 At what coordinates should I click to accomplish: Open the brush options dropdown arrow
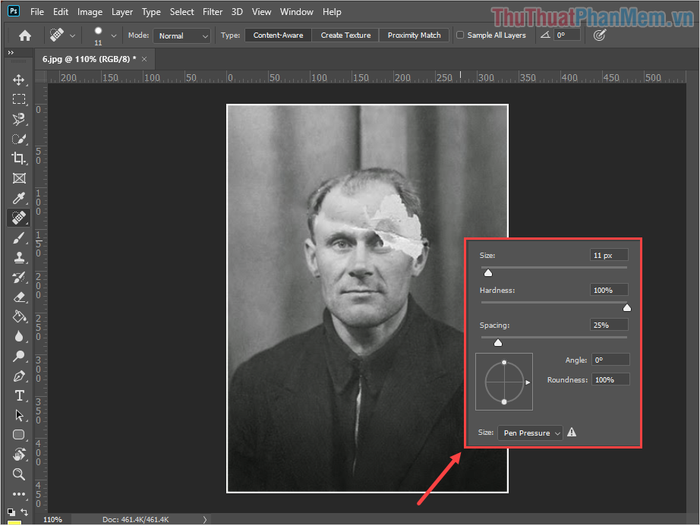click(113, 35)
